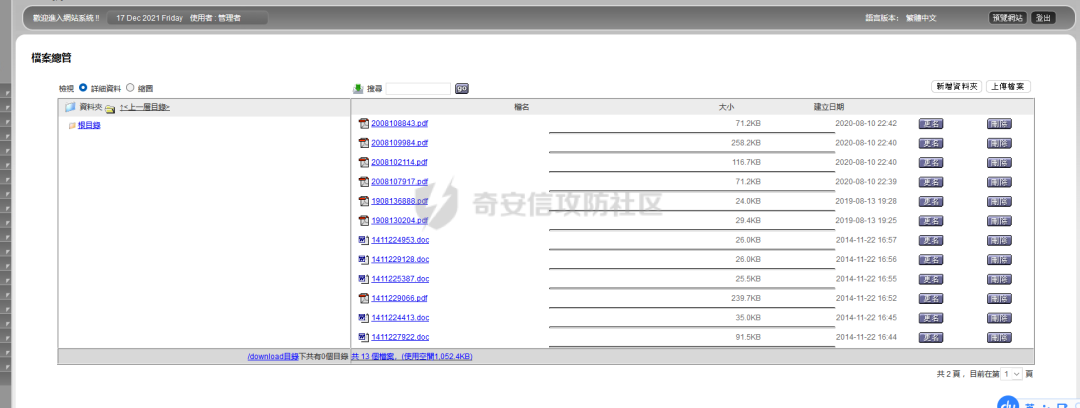Click the green download icon beside 搜尋
This screenshot has width=1080, height=408.
point(358,89)
